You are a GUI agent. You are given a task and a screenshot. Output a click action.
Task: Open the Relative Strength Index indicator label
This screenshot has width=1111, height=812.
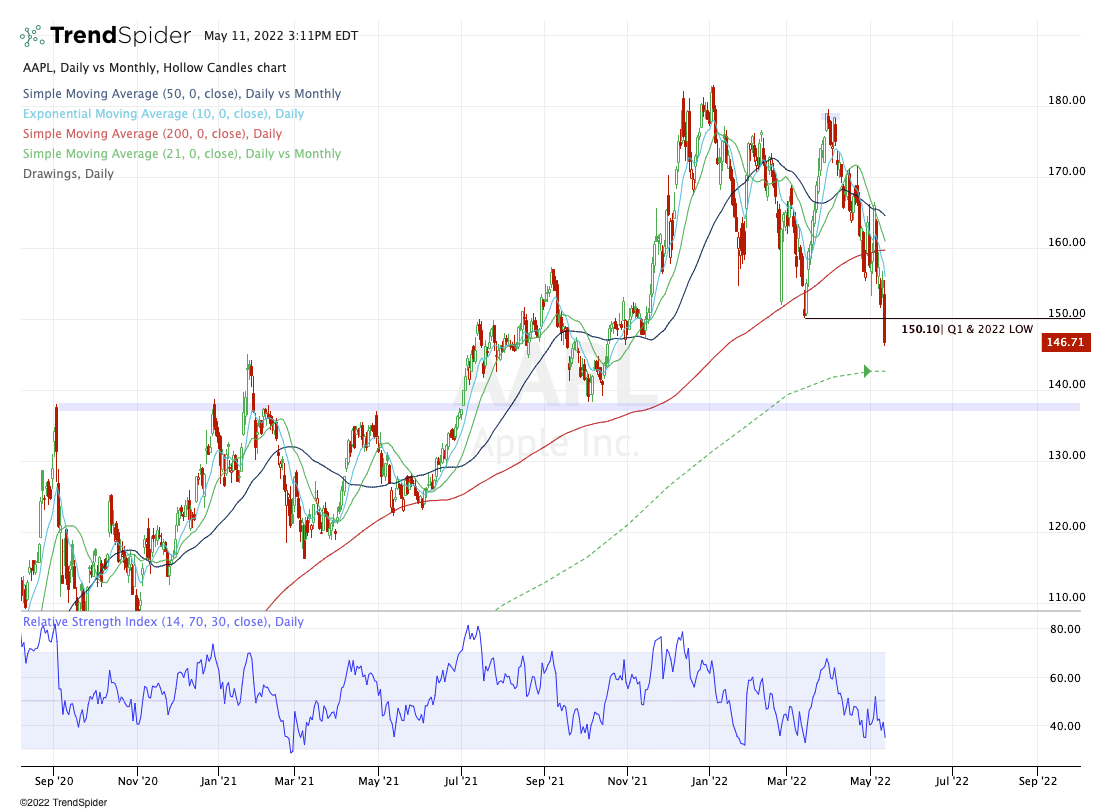coord(163,622)
